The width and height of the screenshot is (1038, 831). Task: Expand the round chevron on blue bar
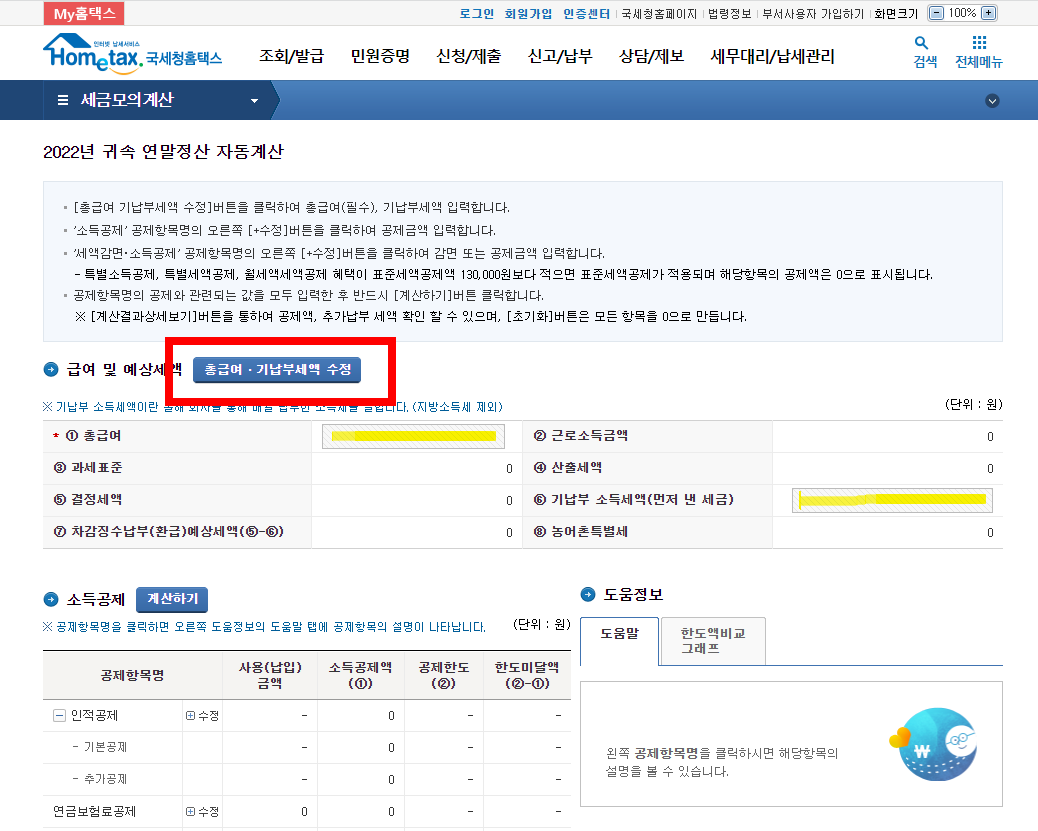pyautogui.click(x=992, y=101)
